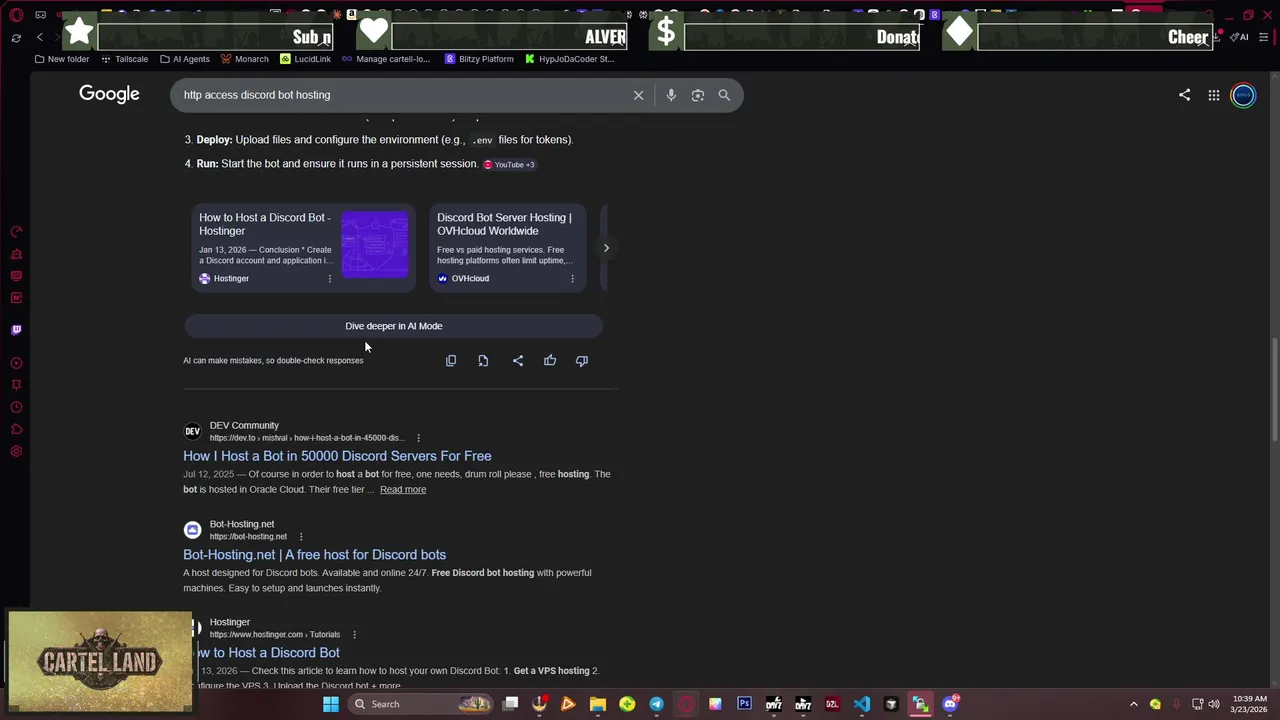The image size is (1280, 720).
Task: Click the Dive deeper in AI Mode button
Action: click(394, 326)
